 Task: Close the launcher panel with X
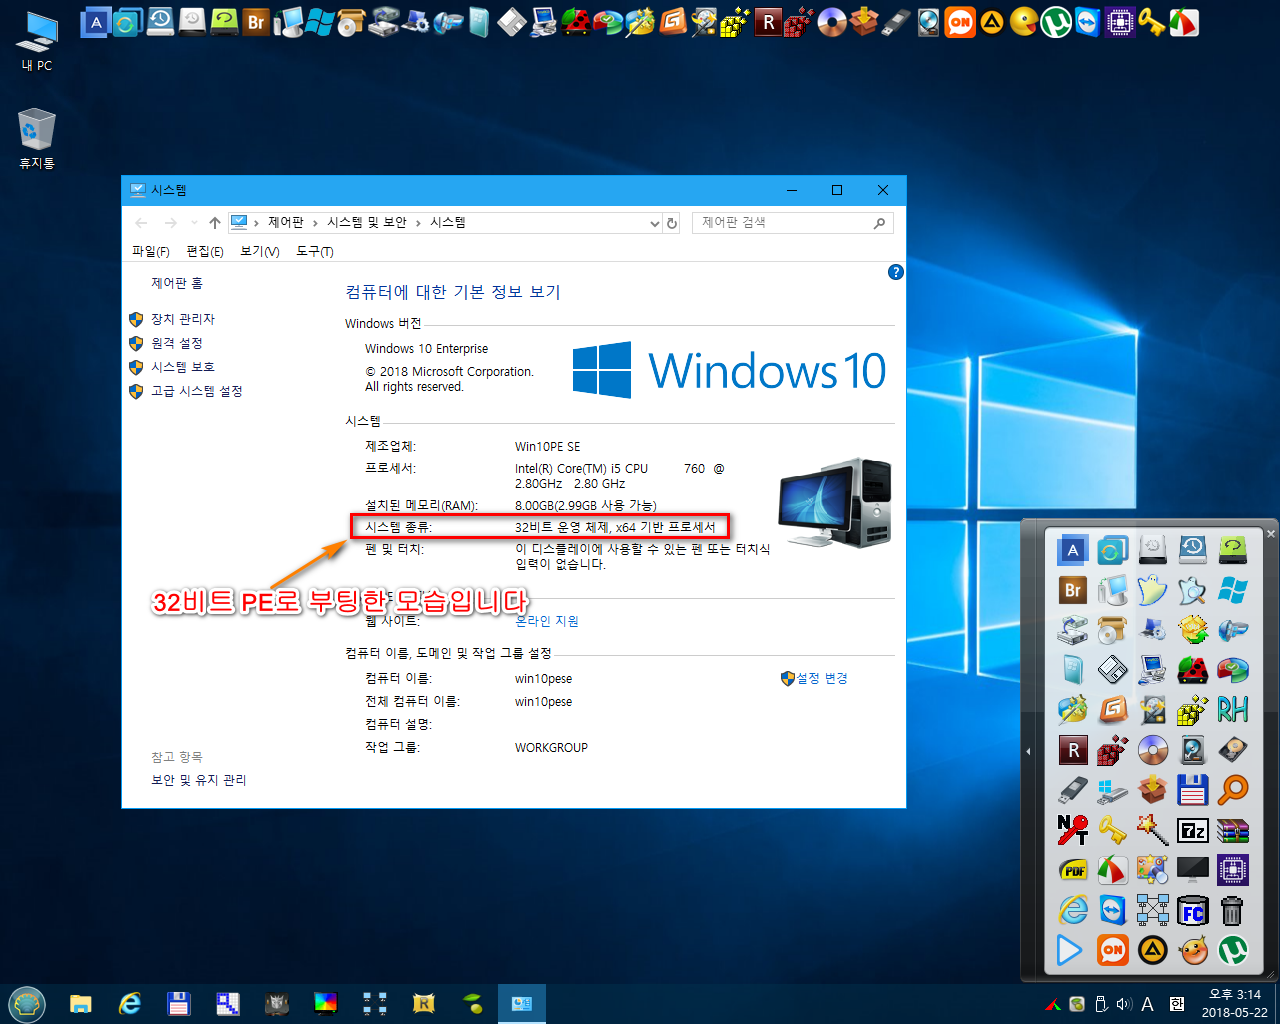tap(1271, 533)
